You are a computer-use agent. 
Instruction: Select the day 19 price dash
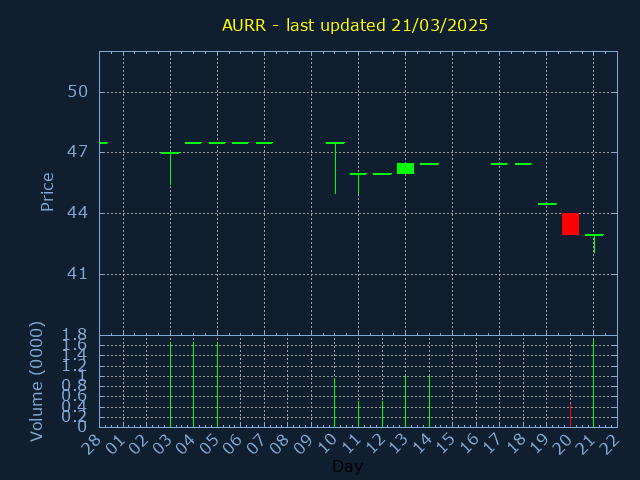click(x=547, y=204)
